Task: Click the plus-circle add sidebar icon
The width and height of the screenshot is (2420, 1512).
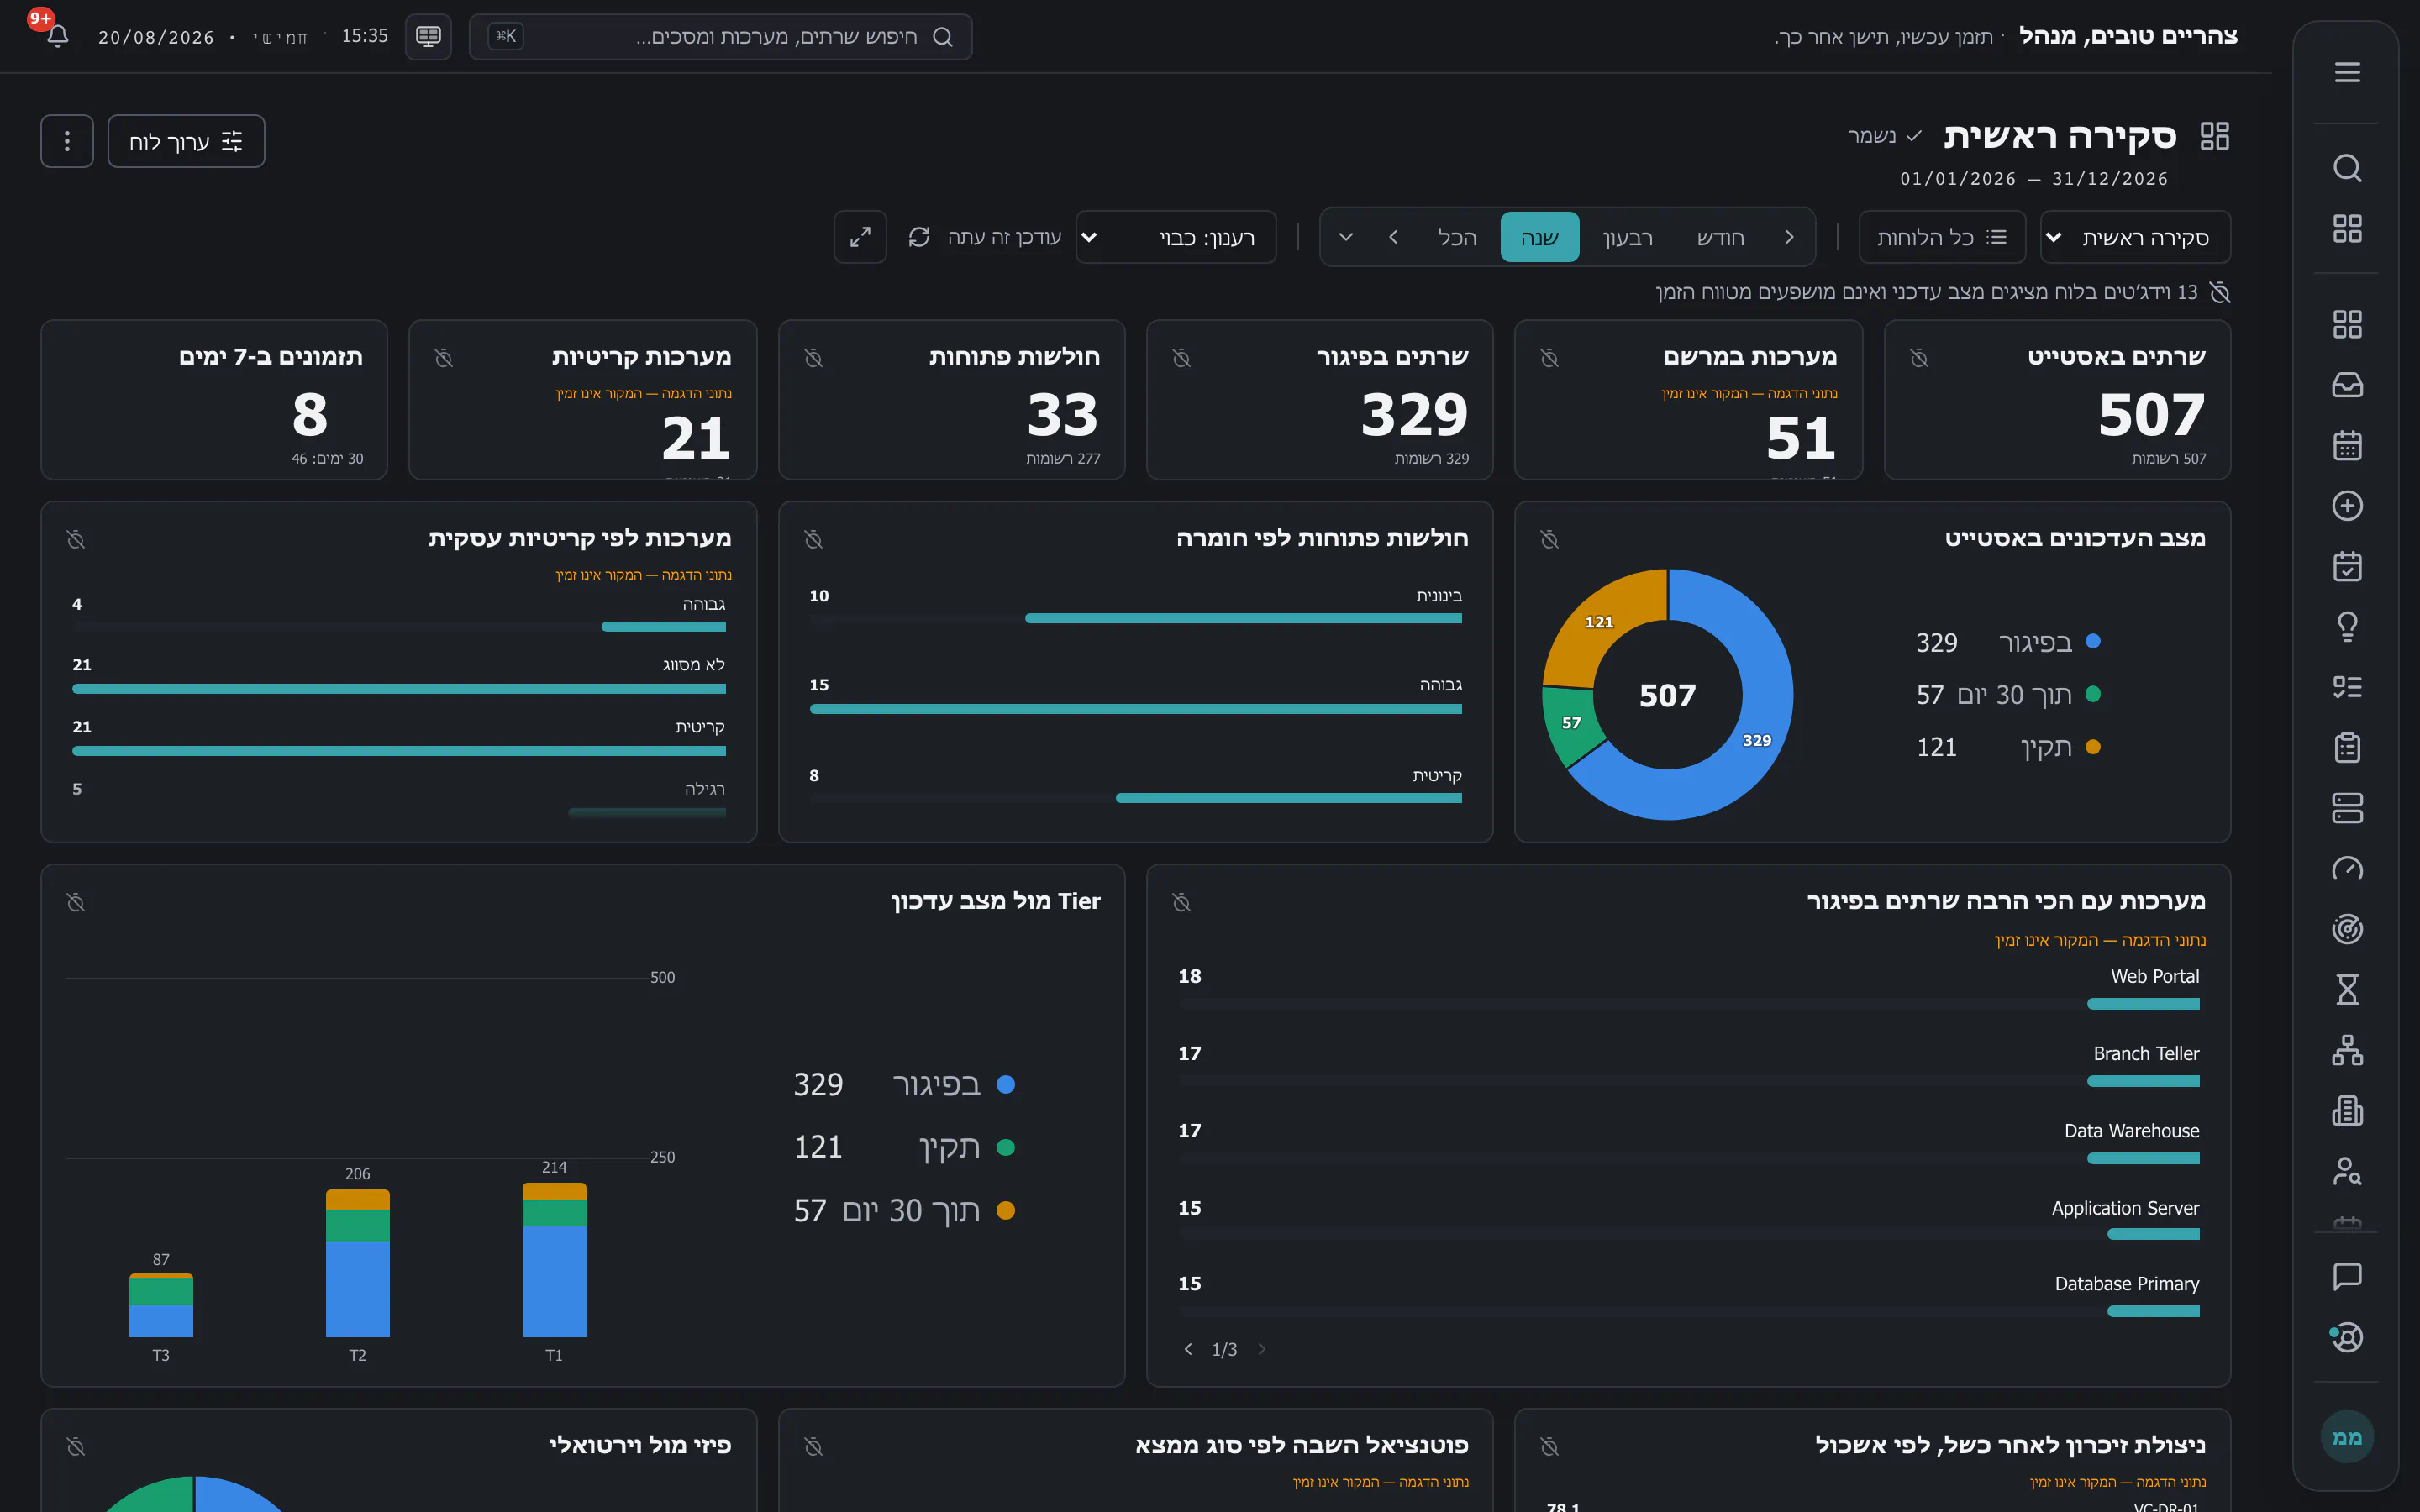Action: coord(2346,506)
